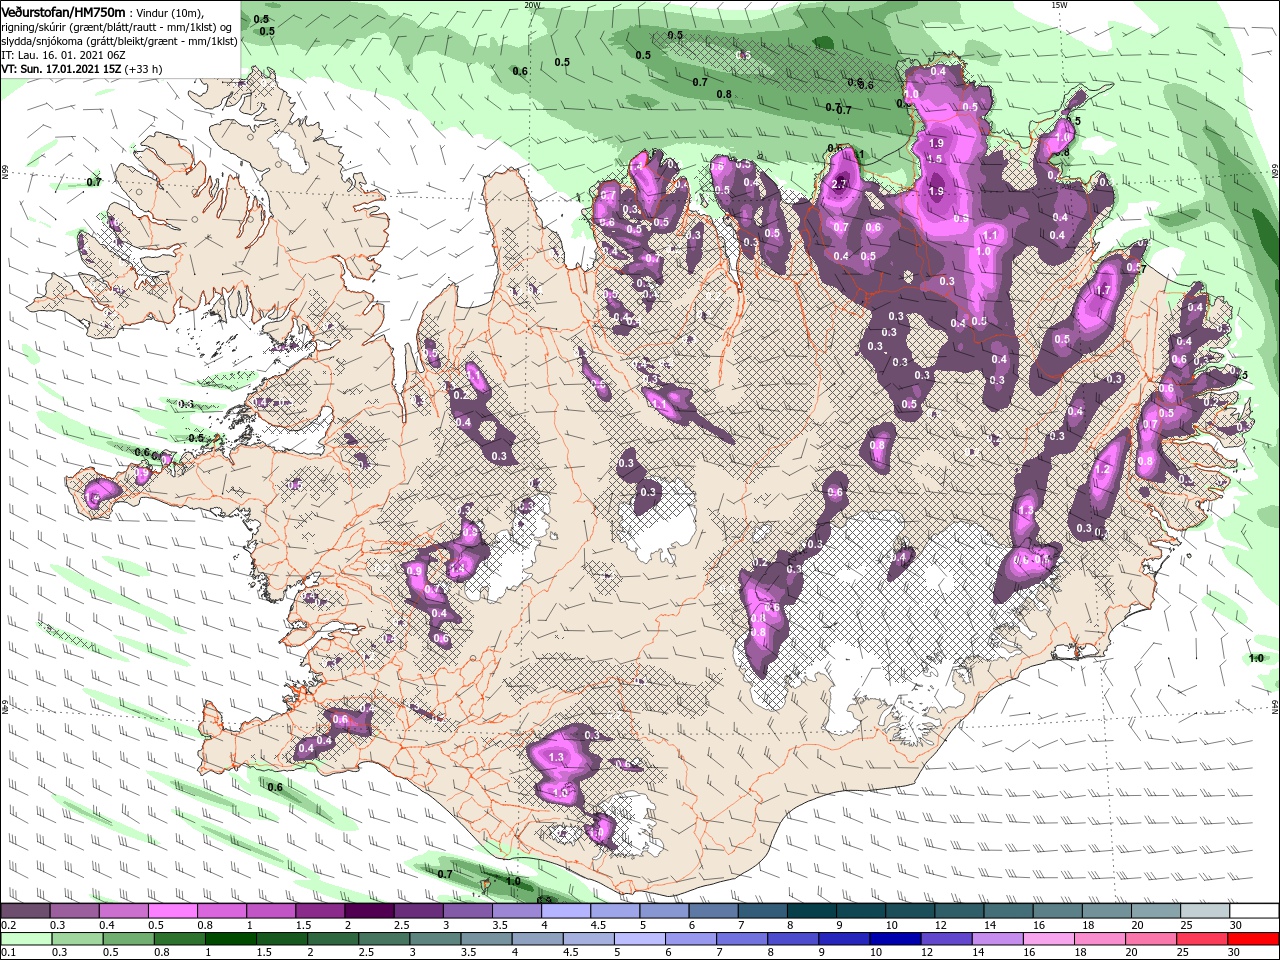
Task: Choose the 4 mm lavender snow swatch
Action: pos(567,911)
